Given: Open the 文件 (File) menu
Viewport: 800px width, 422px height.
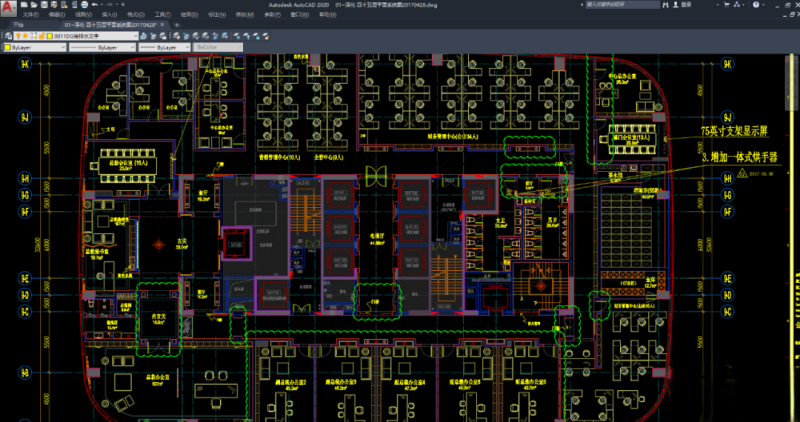Looking at the screenshot, I should (x=31, y=15).
